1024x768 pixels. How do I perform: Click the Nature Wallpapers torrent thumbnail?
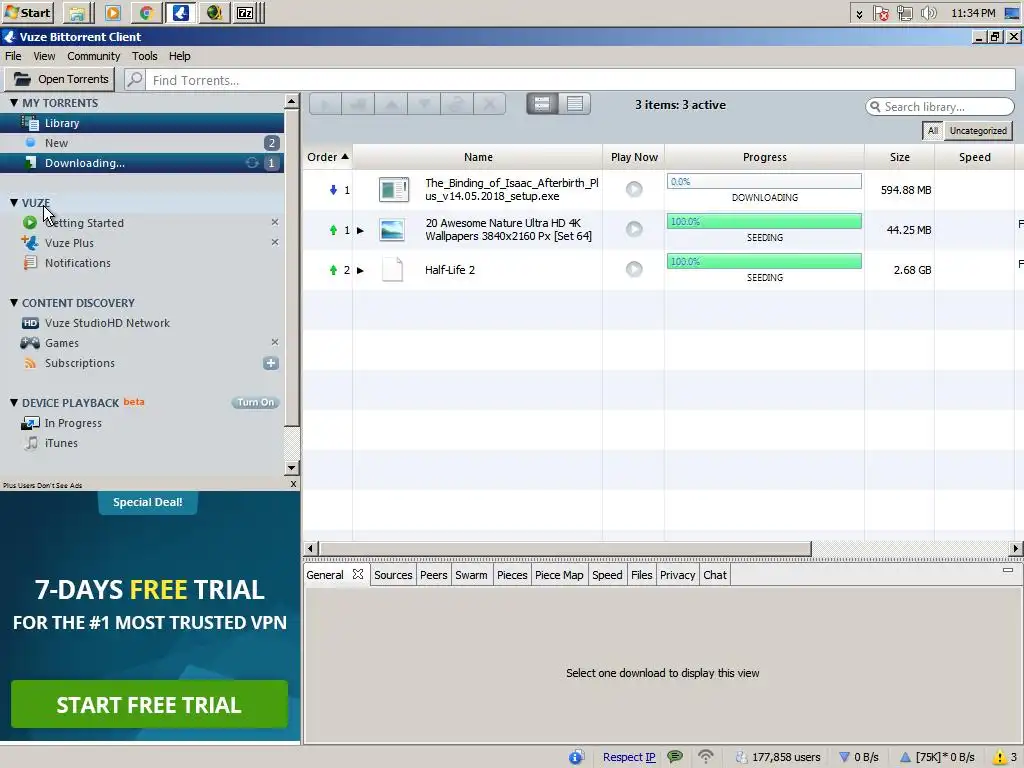click(392, 230)
